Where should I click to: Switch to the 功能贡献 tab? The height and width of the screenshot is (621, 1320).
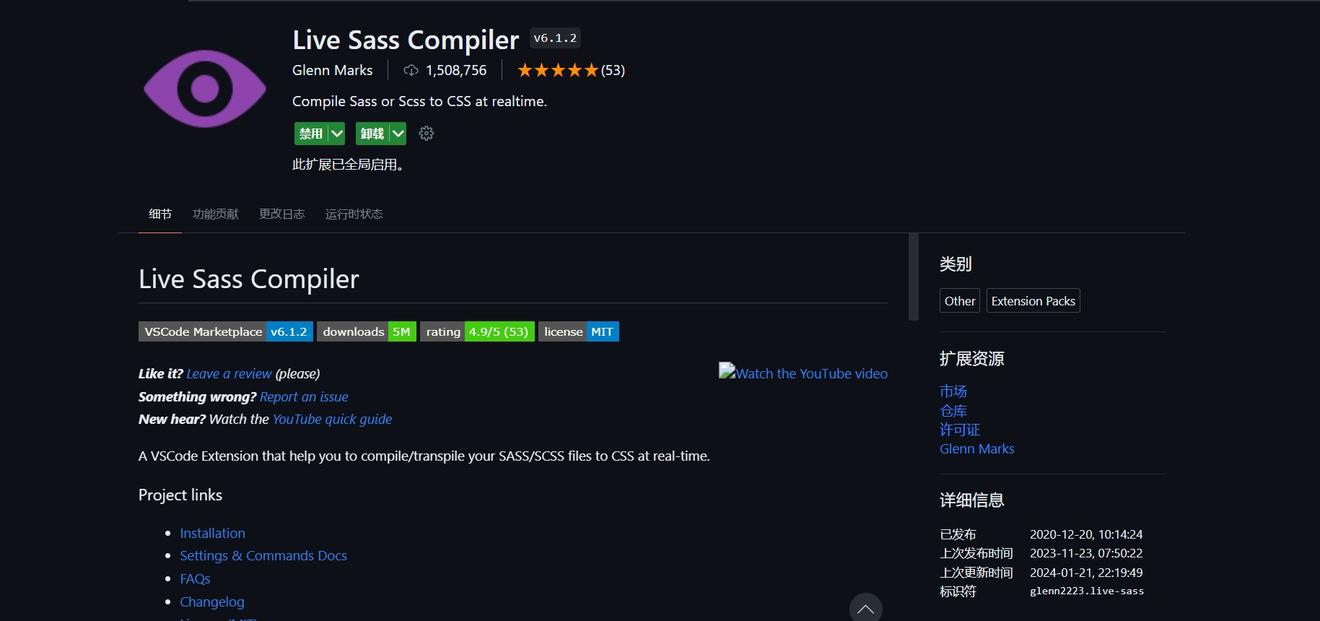(x=215, y=214)
